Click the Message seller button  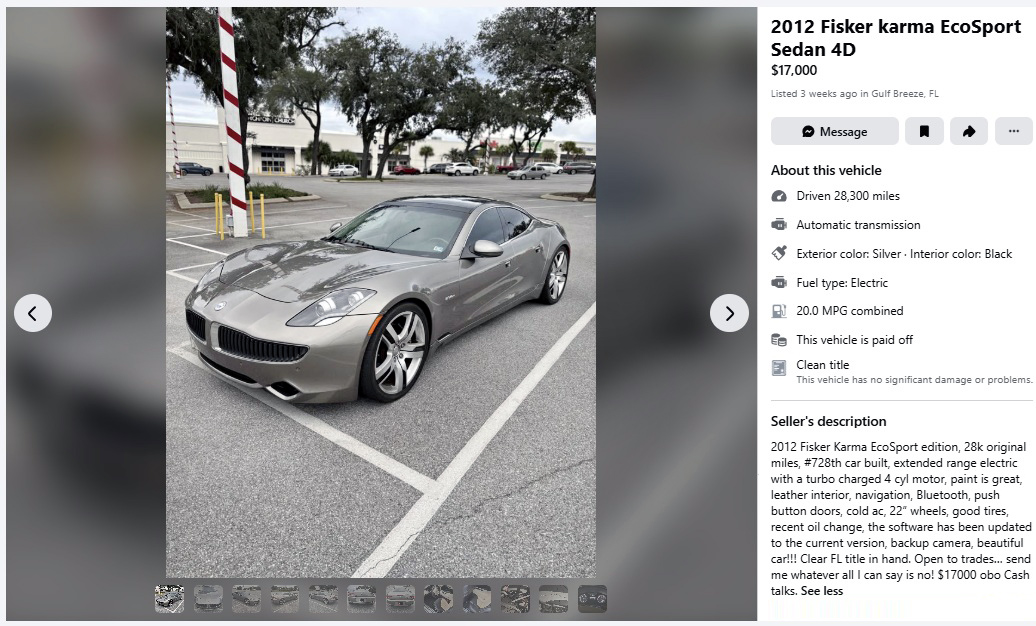click(834, 132)
